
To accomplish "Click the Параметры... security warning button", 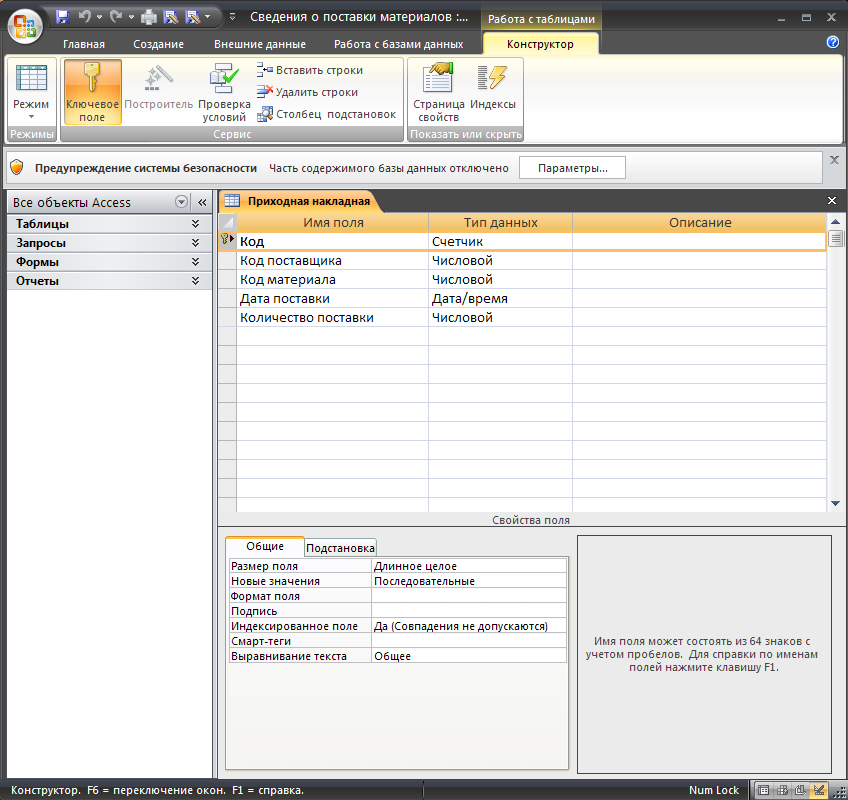I will (x=572, y=168).
